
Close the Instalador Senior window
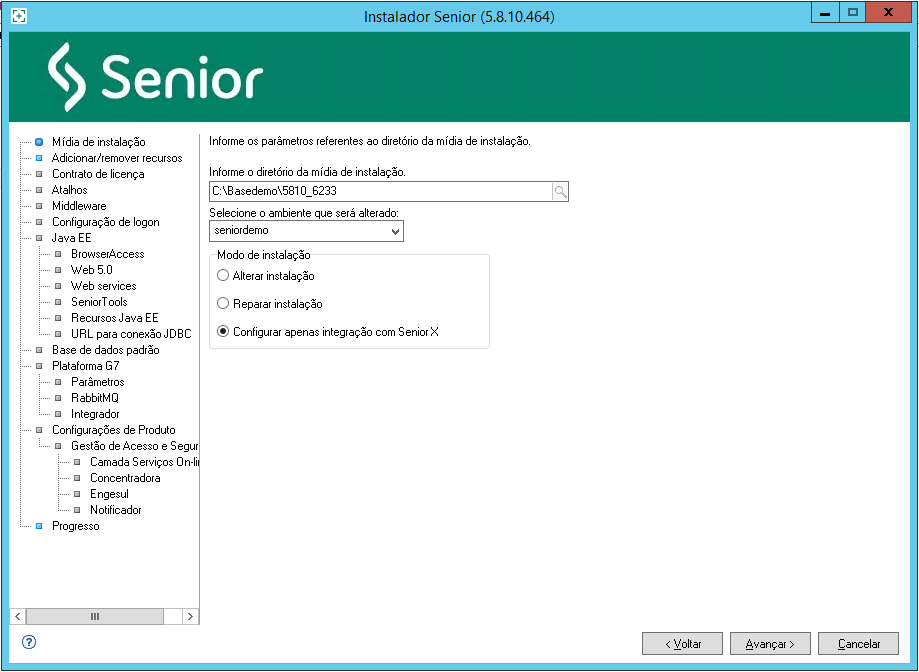click(x=889, y=12)
